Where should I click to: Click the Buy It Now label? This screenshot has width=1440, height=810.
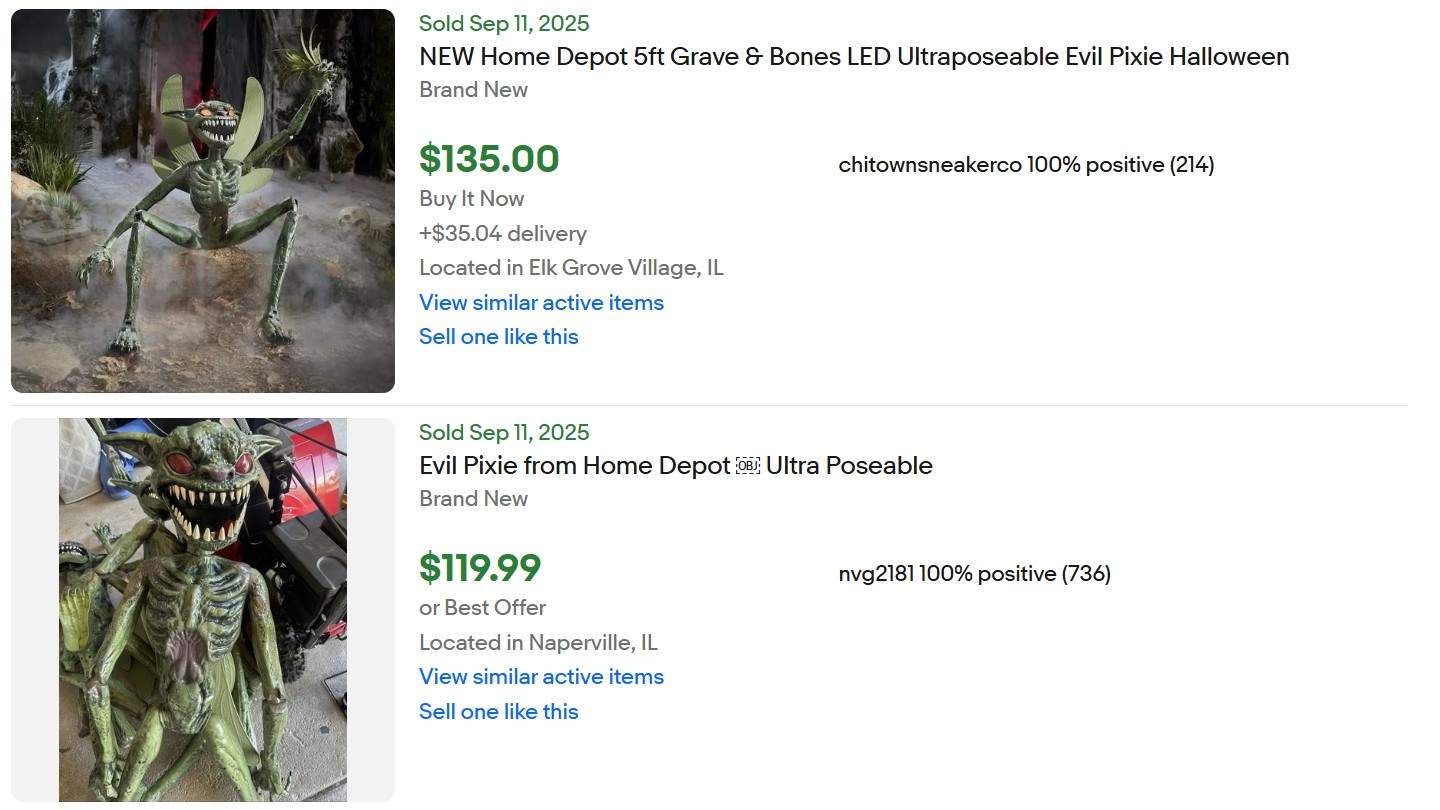click(x=471, y=199)
